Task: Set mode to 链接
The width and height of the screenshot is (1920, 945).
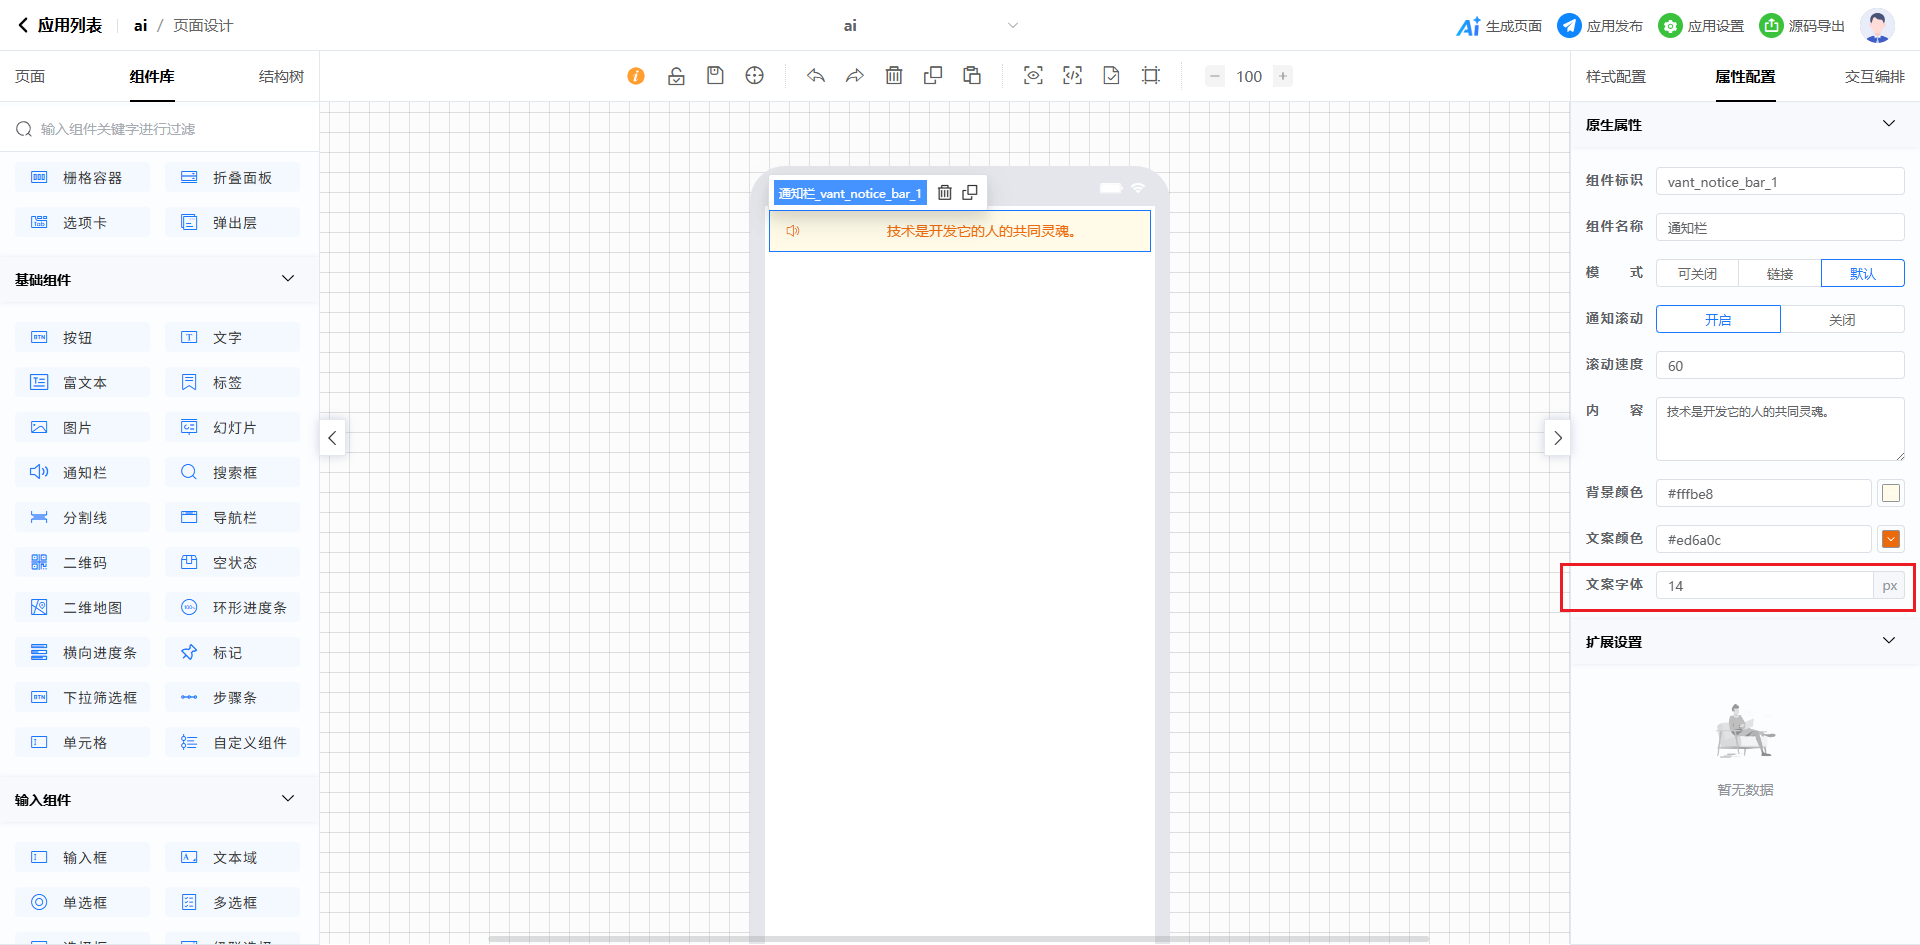Action: point(1779,274)
